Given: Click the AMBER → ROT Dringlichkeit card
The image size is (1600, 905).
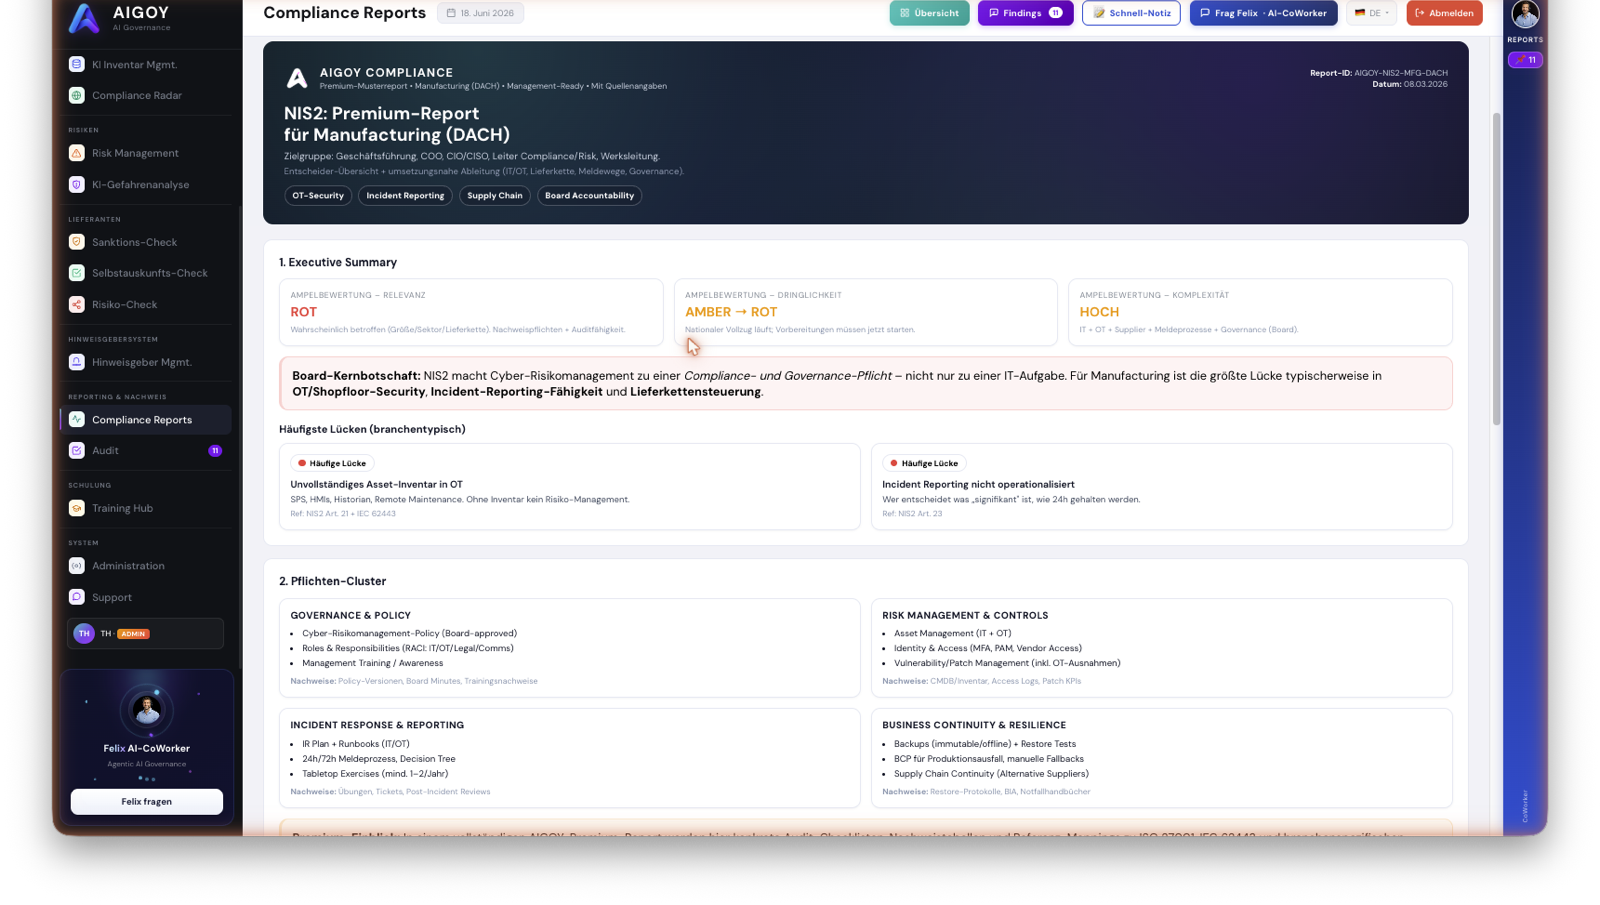Looking at the screenshot, I should (866, 313).
